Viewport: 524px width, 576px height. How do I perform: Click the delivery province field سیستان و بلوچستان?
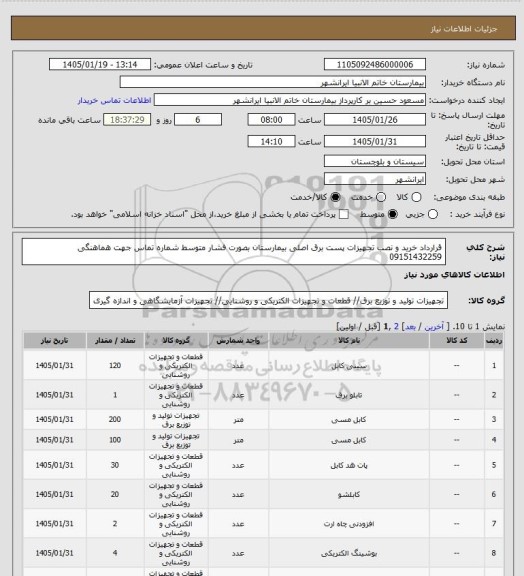[x=375, y=161]
